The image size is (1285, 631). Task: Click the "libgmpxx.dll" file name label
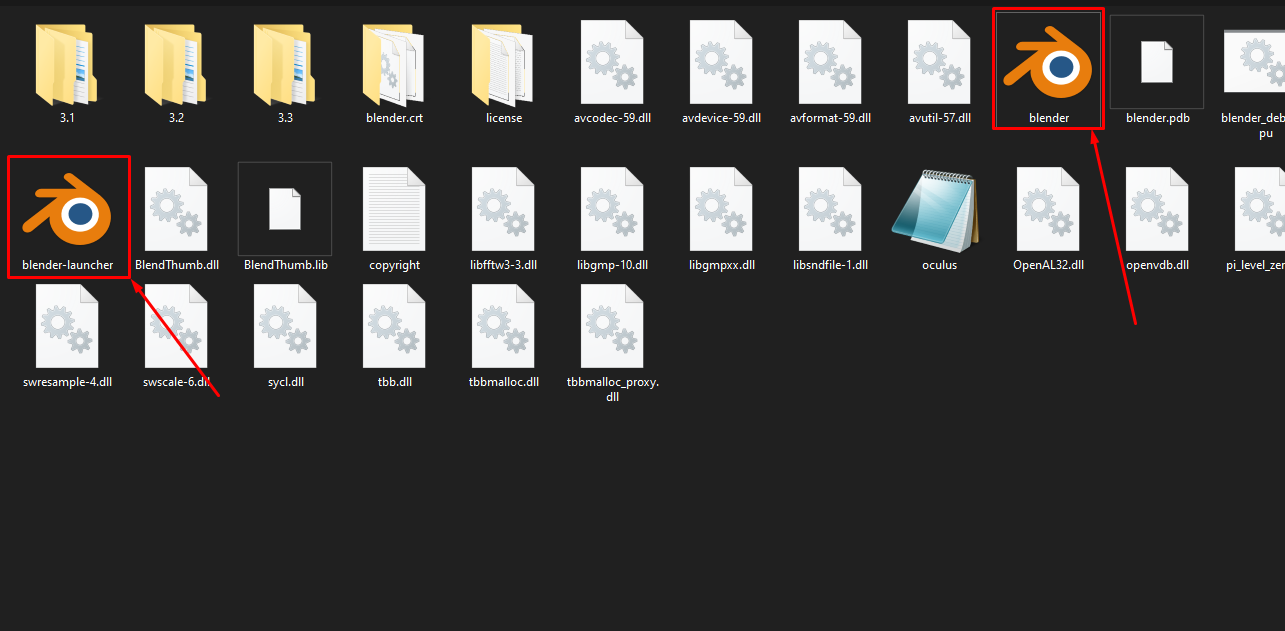(x=721, y=265)
